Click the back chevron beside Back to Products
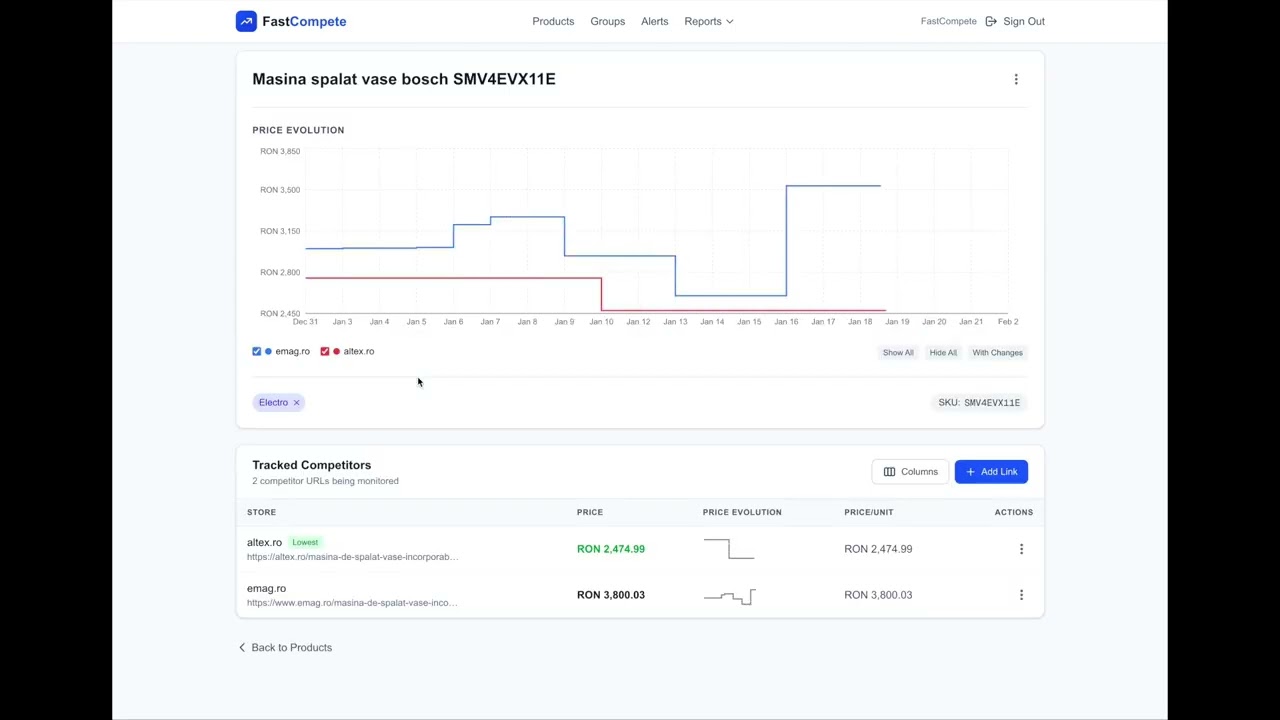The height and width of the screenshot is (720, 1280). click(x=242, y=647)
